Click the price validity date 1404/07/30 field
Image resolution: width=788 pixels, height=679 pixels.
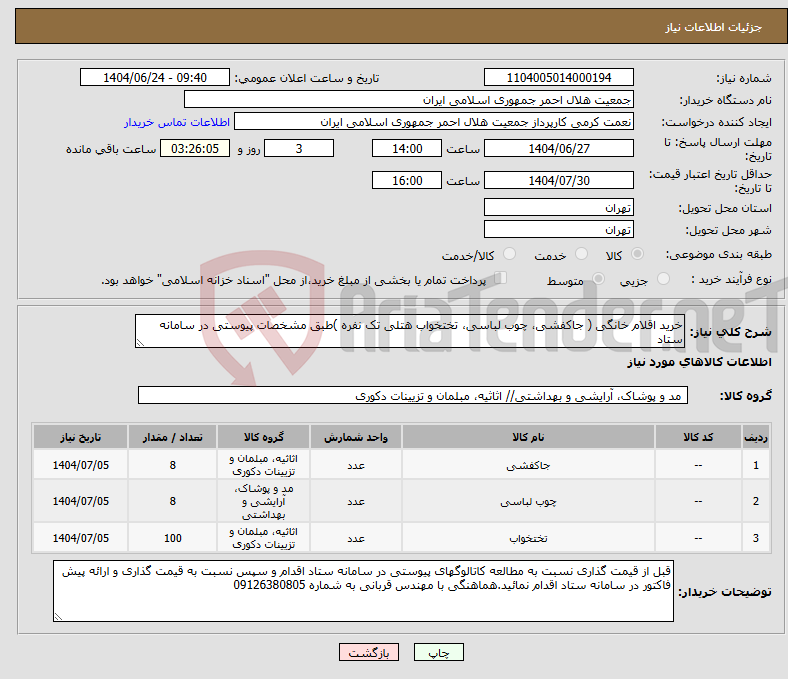coord(558,181)
